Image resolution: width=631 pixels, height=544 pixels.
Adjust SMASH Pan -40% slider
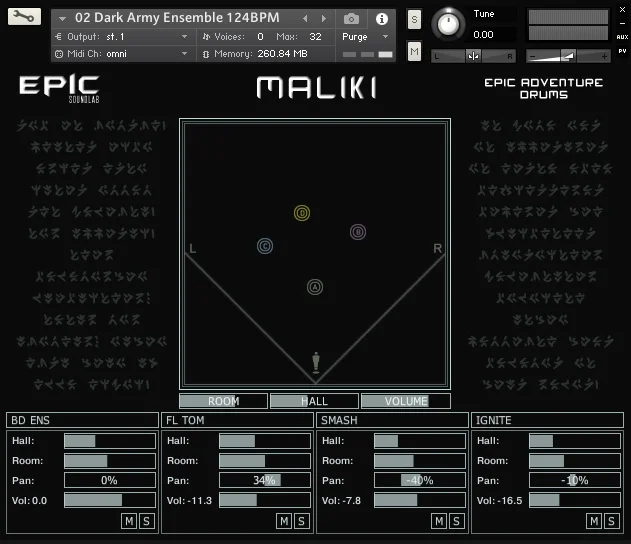pyautogui.click(x=420, y=480)
